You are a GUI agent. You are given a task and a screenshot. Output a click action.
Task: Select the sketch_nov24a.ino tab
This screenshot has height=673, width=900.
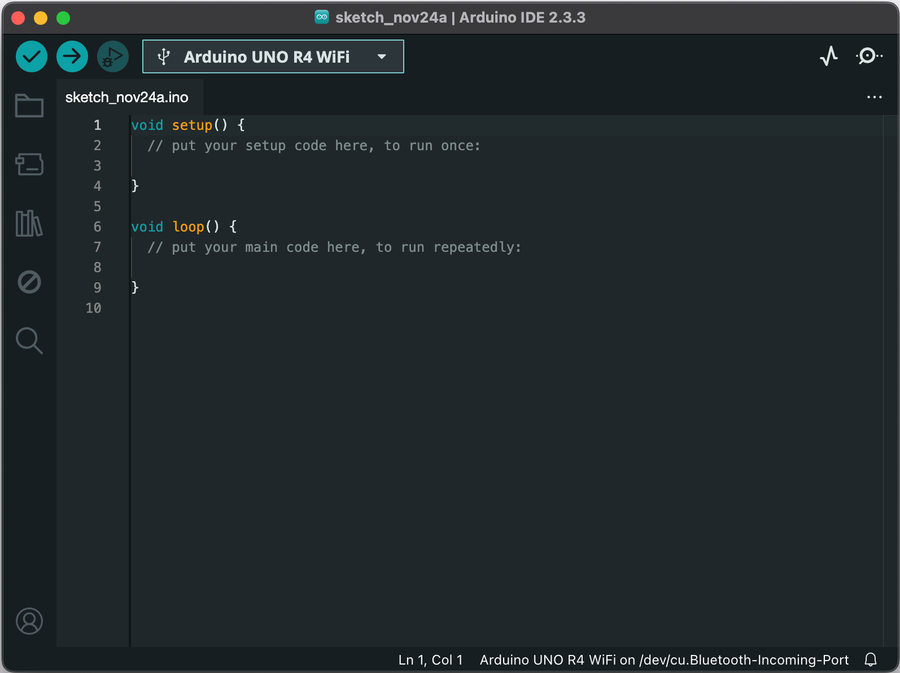(126, 97)
